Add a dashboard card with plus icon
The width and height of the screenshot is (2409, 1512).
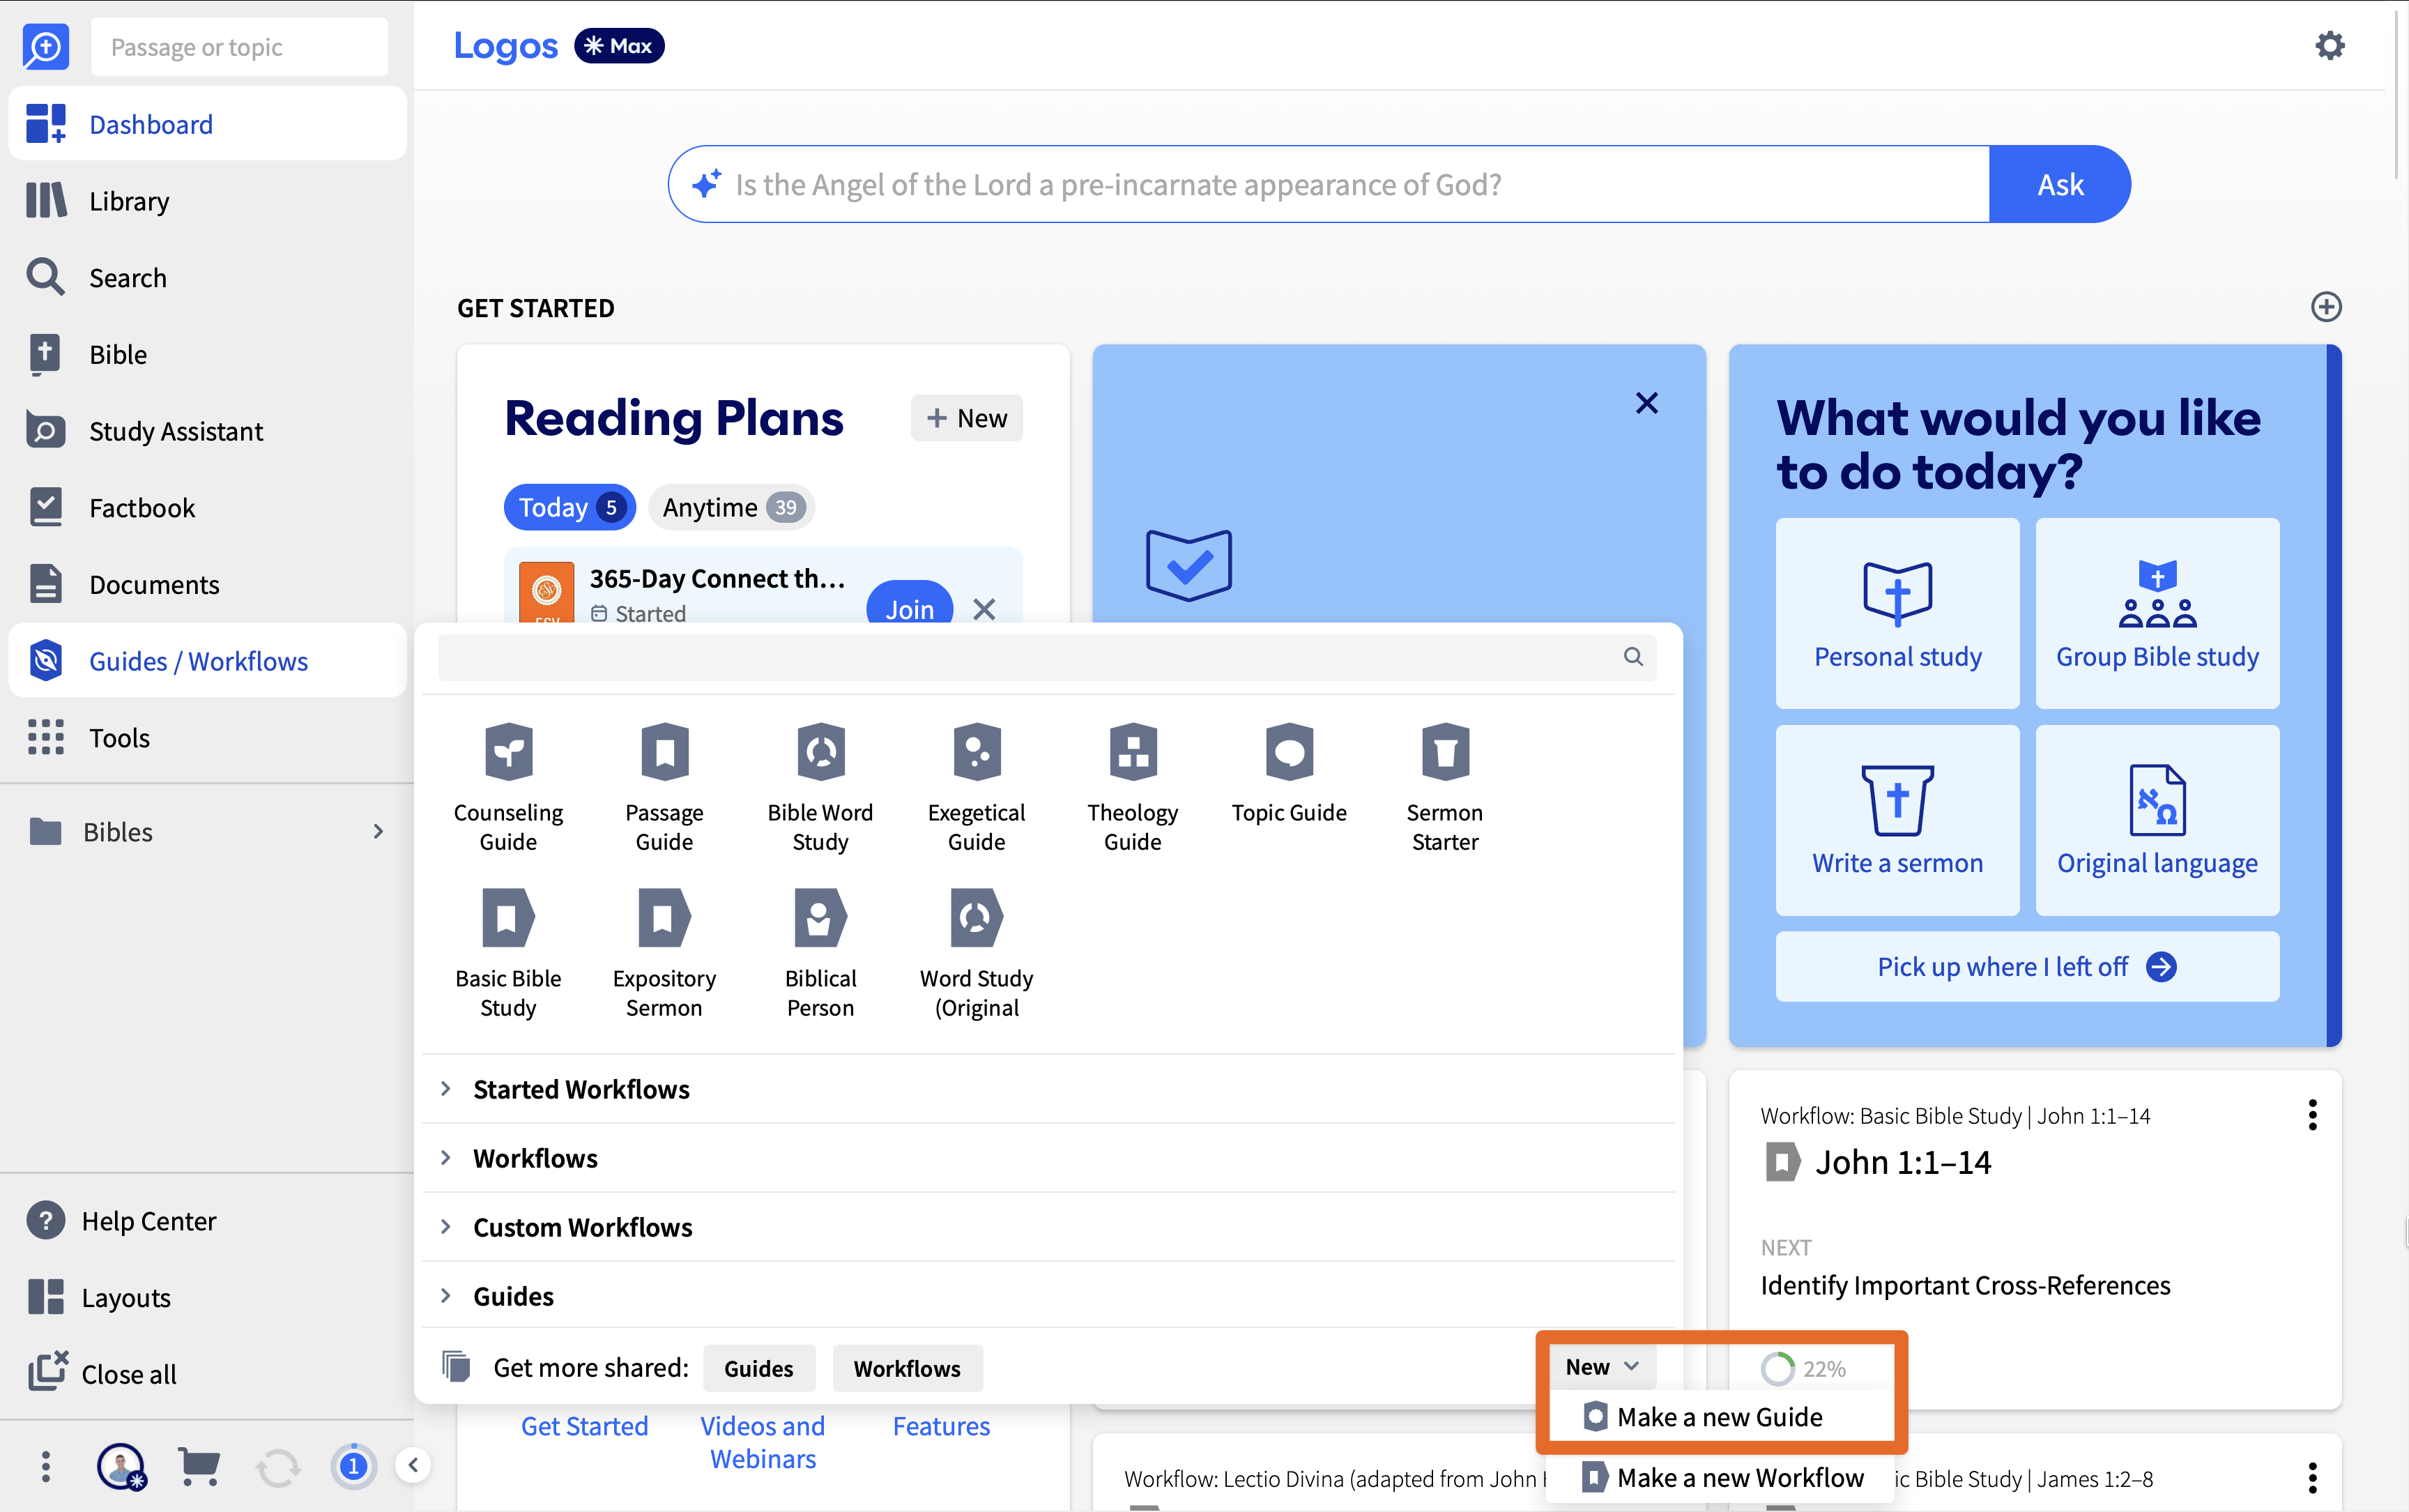(x=2326, y=307)
